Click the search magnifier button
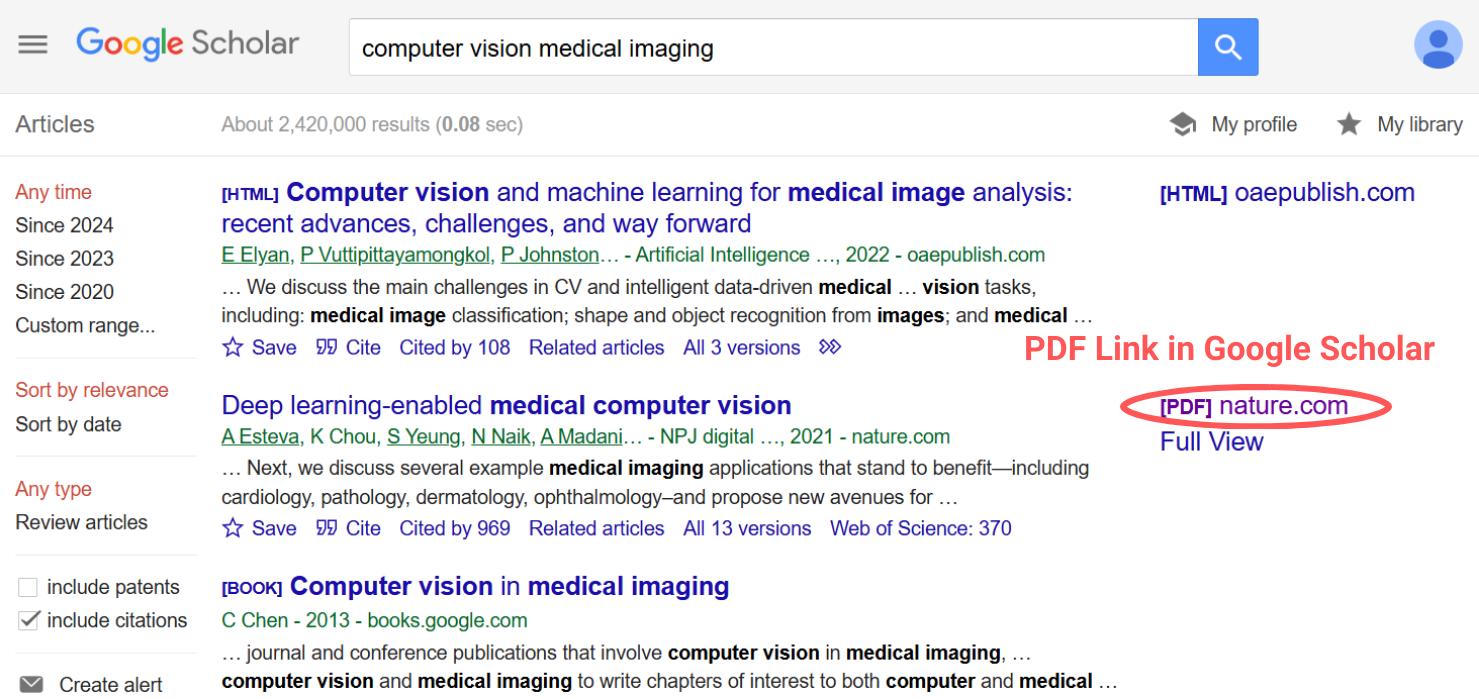Image resolution: width=1479 pixels, height=699 pixels. 1228,46
